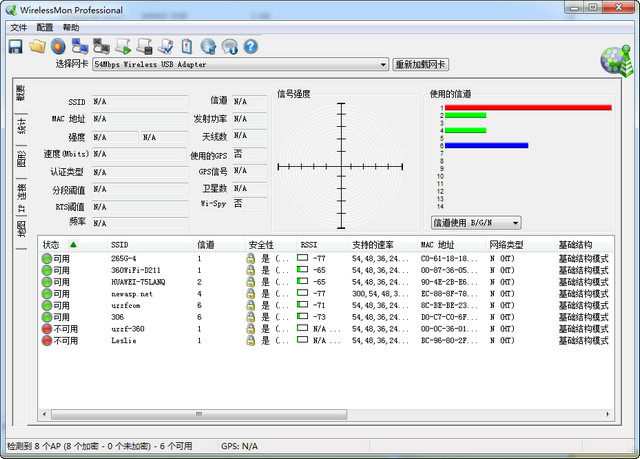This screenshot has height=459, width=640.
Task: Click the floppy disk save icon
Action: click(x=16, y=46)
